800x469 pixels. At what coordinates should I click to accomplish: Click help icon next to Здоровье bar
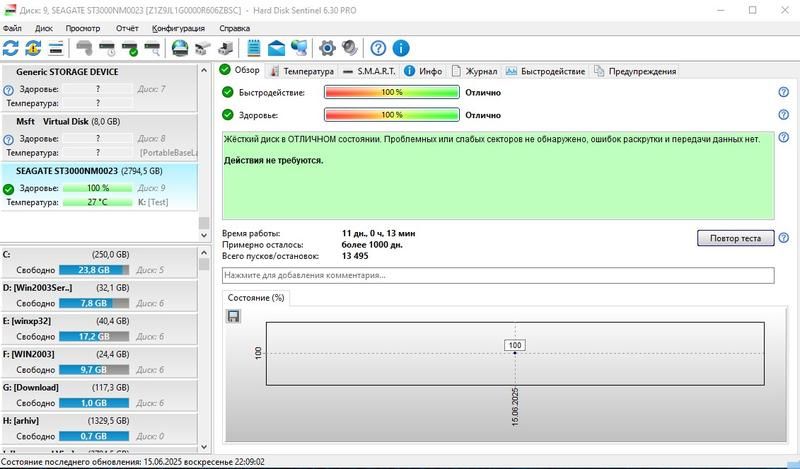click(784, 114)
